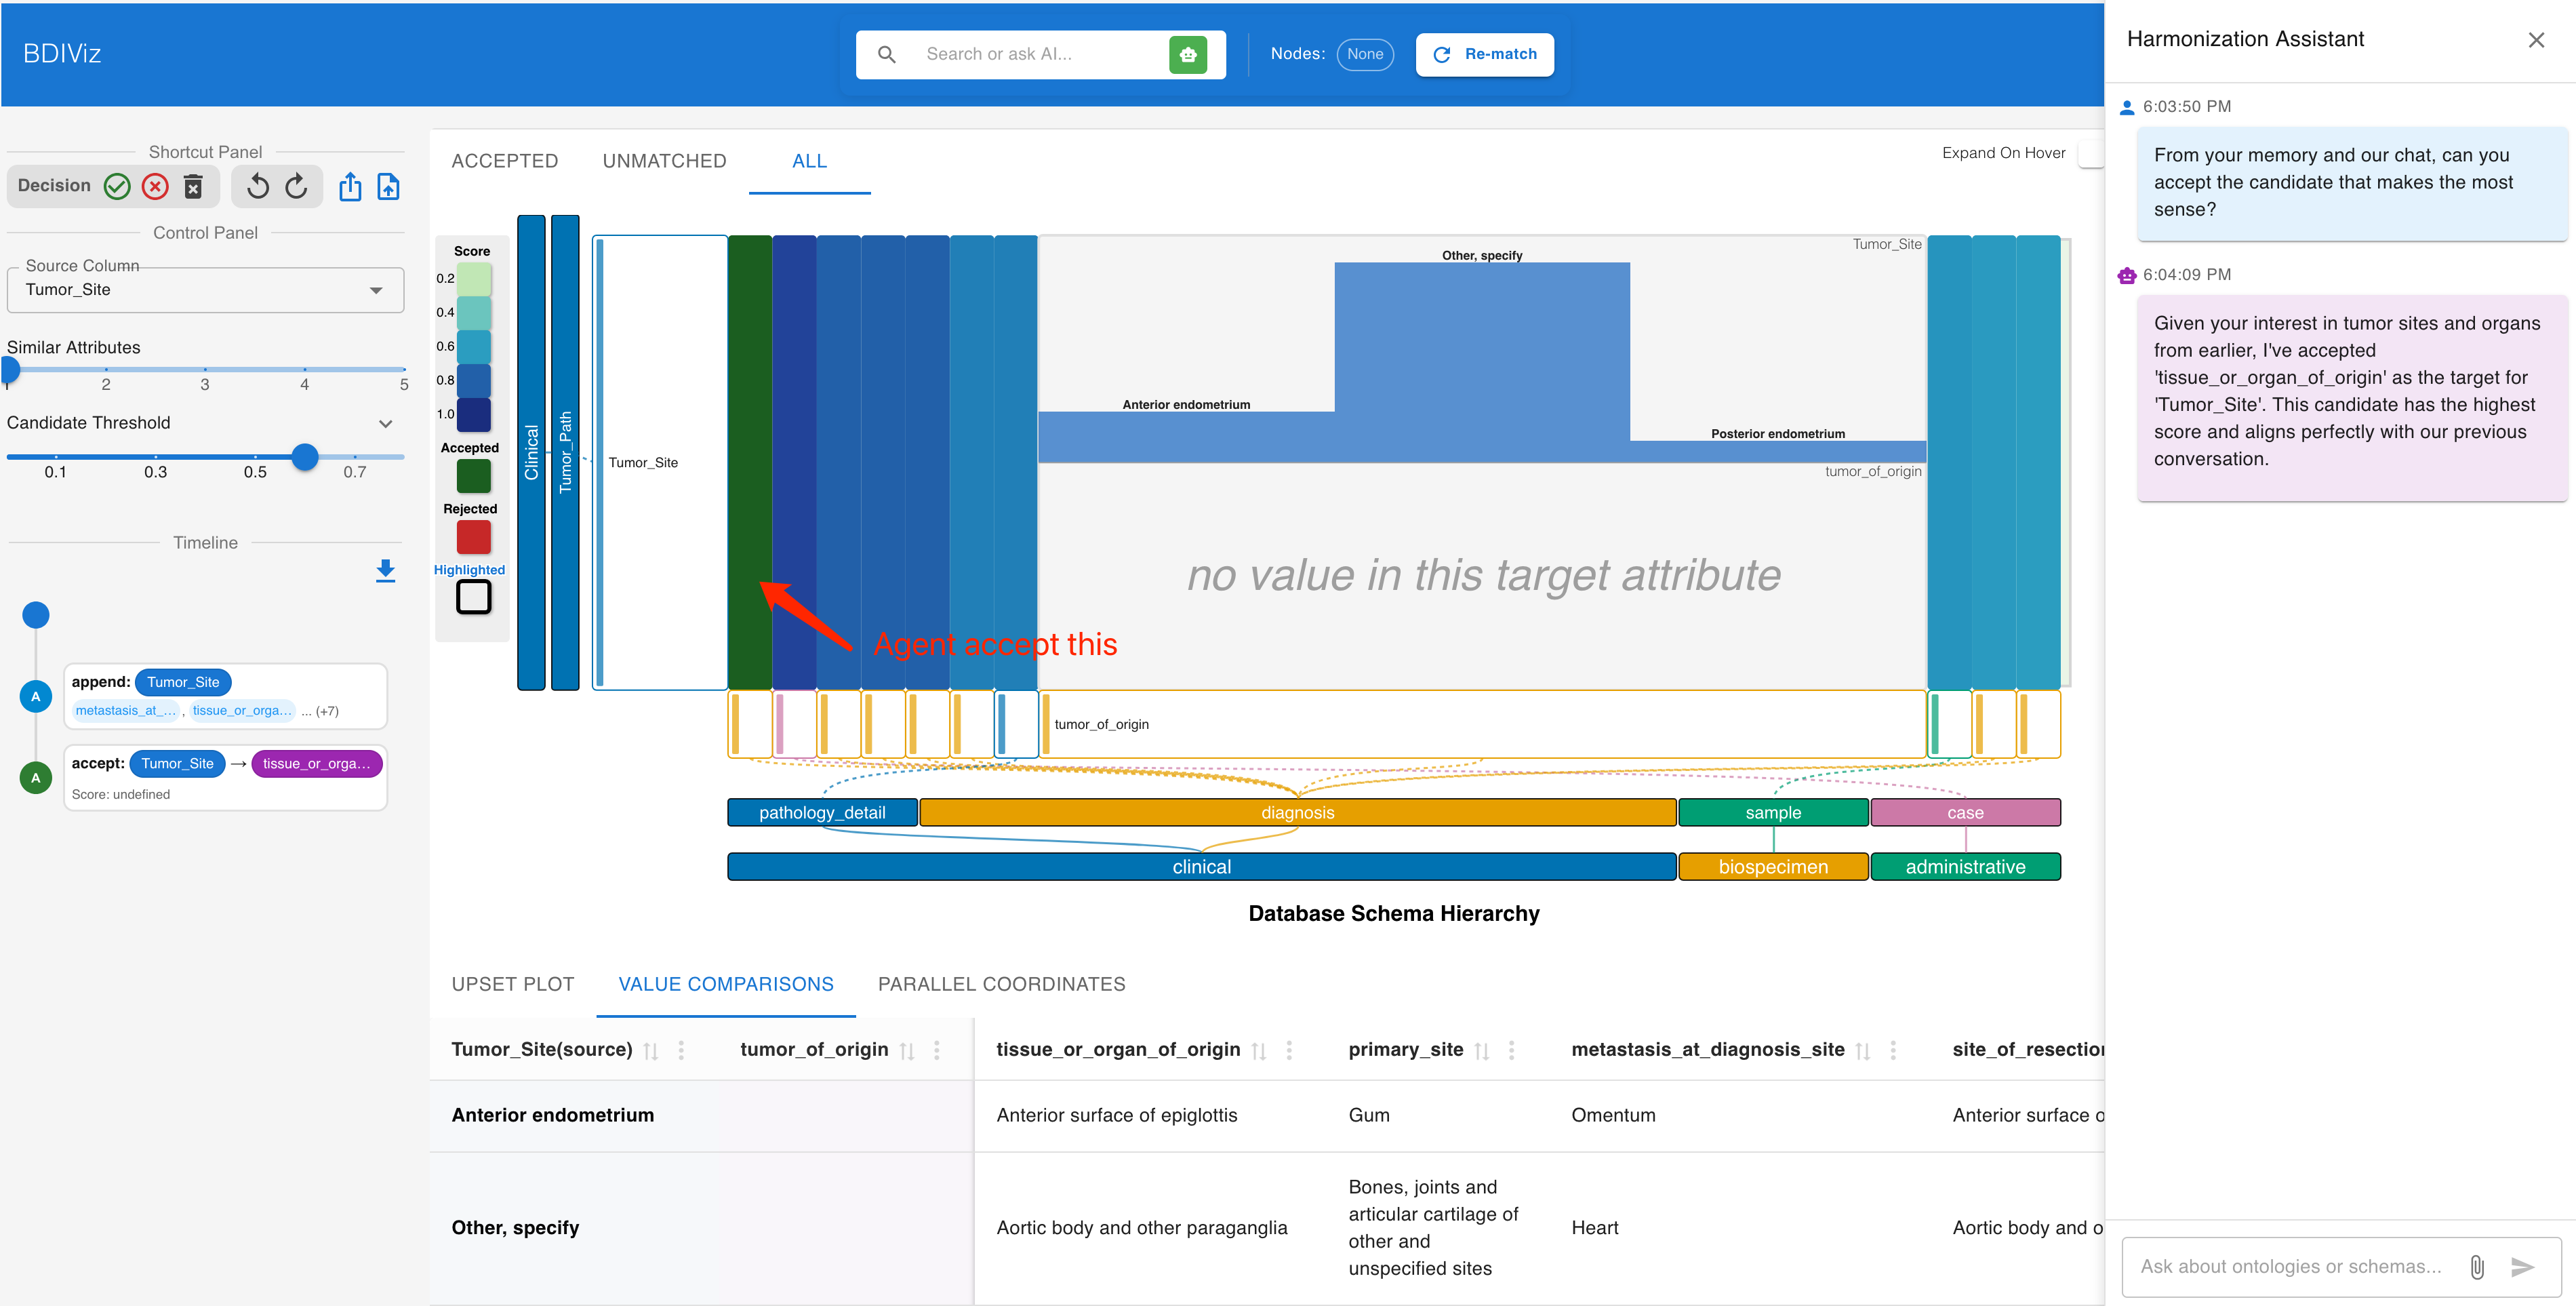Click the tissue_or_orga... chip in accept entry
The width and height of the screenshot is (2576, 1306).
point(316,763)
